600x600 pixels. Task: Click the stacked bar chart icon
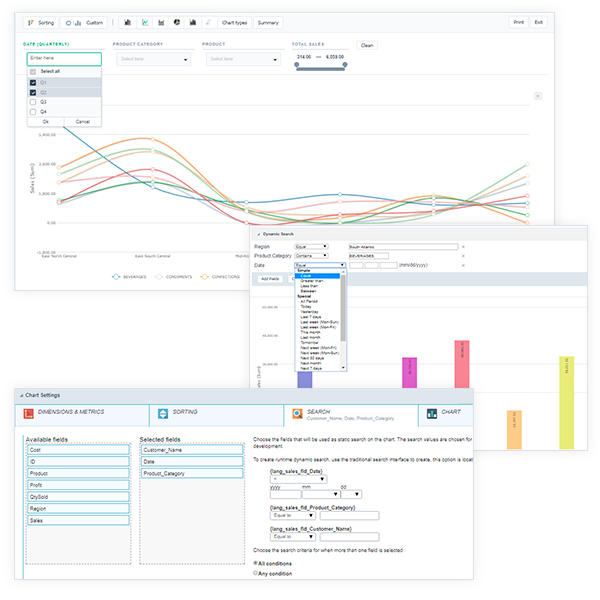click(193, 21)
